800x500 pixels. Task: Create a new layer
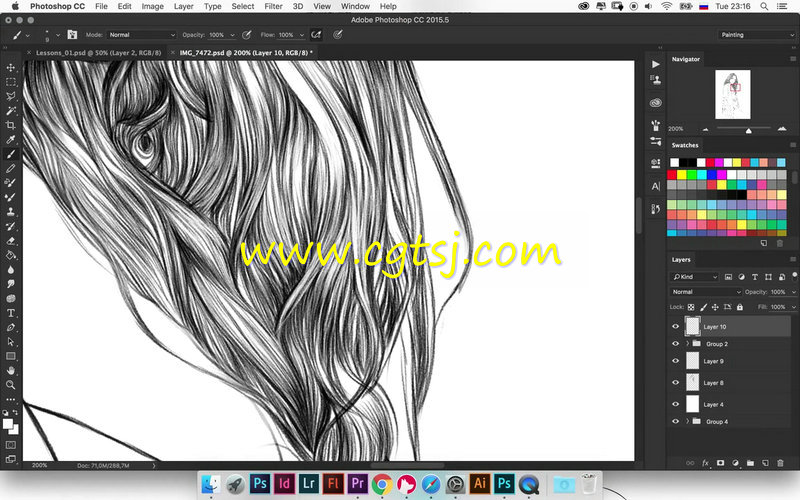click(x=765, y=463)
